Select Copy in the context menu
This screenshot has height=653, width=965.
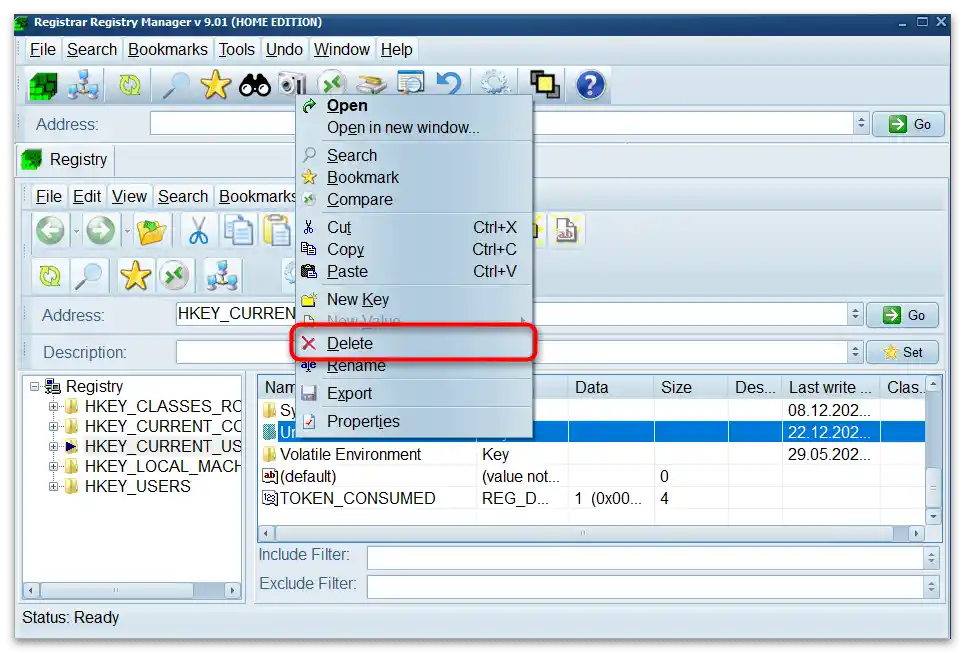(414, 249)
